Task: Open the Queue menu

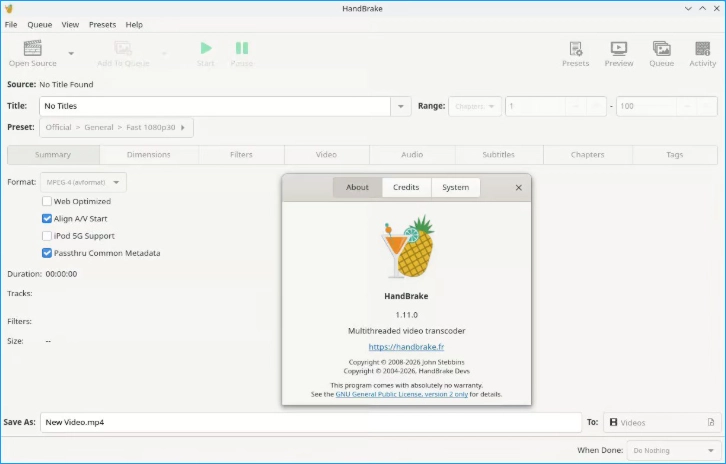Action: (39, 25)
